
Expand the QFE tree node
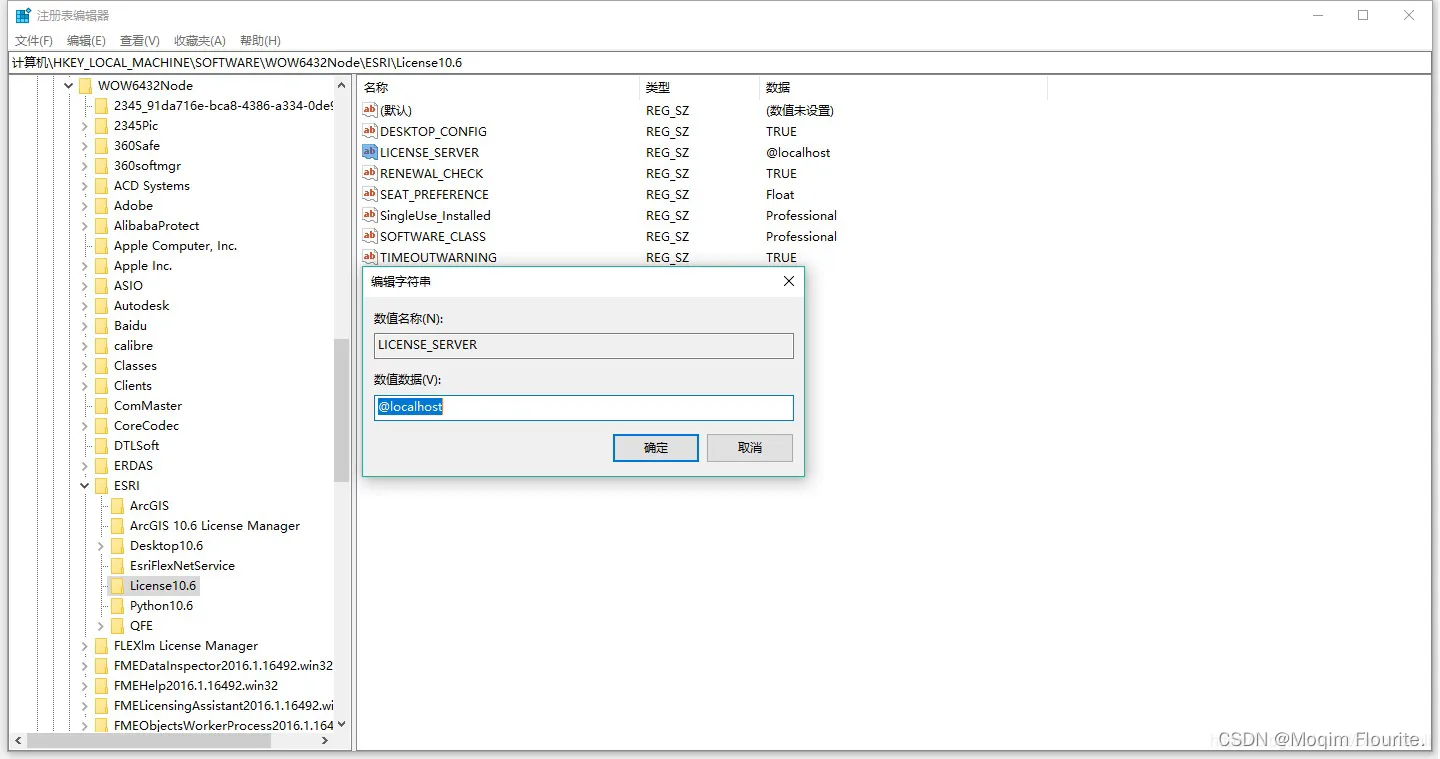101,626
